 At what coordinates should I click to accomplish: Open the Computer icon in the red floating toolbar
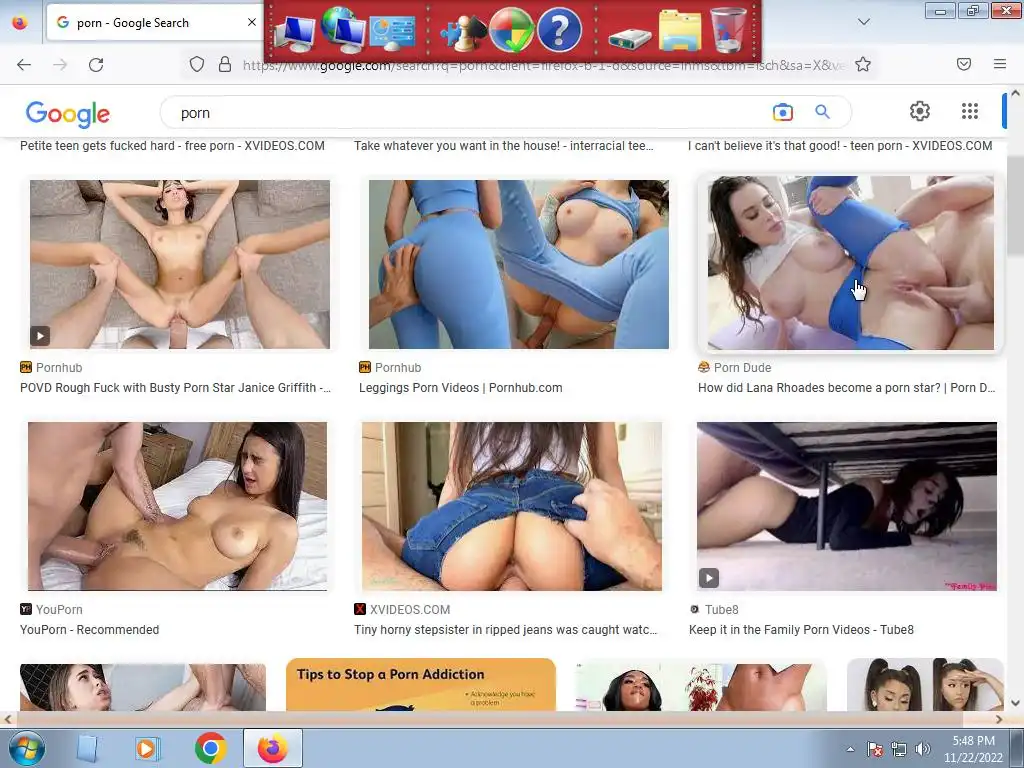(x=294, y=31)
